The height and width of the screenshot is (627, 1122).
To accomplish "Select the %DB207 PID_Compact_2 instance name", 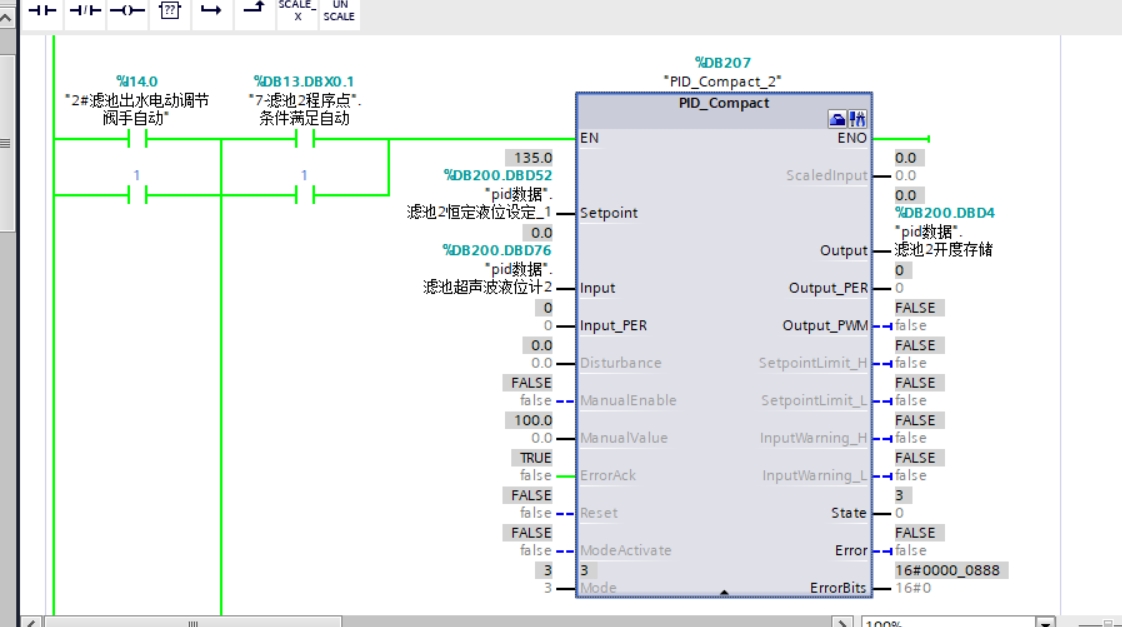I will 722,81.
